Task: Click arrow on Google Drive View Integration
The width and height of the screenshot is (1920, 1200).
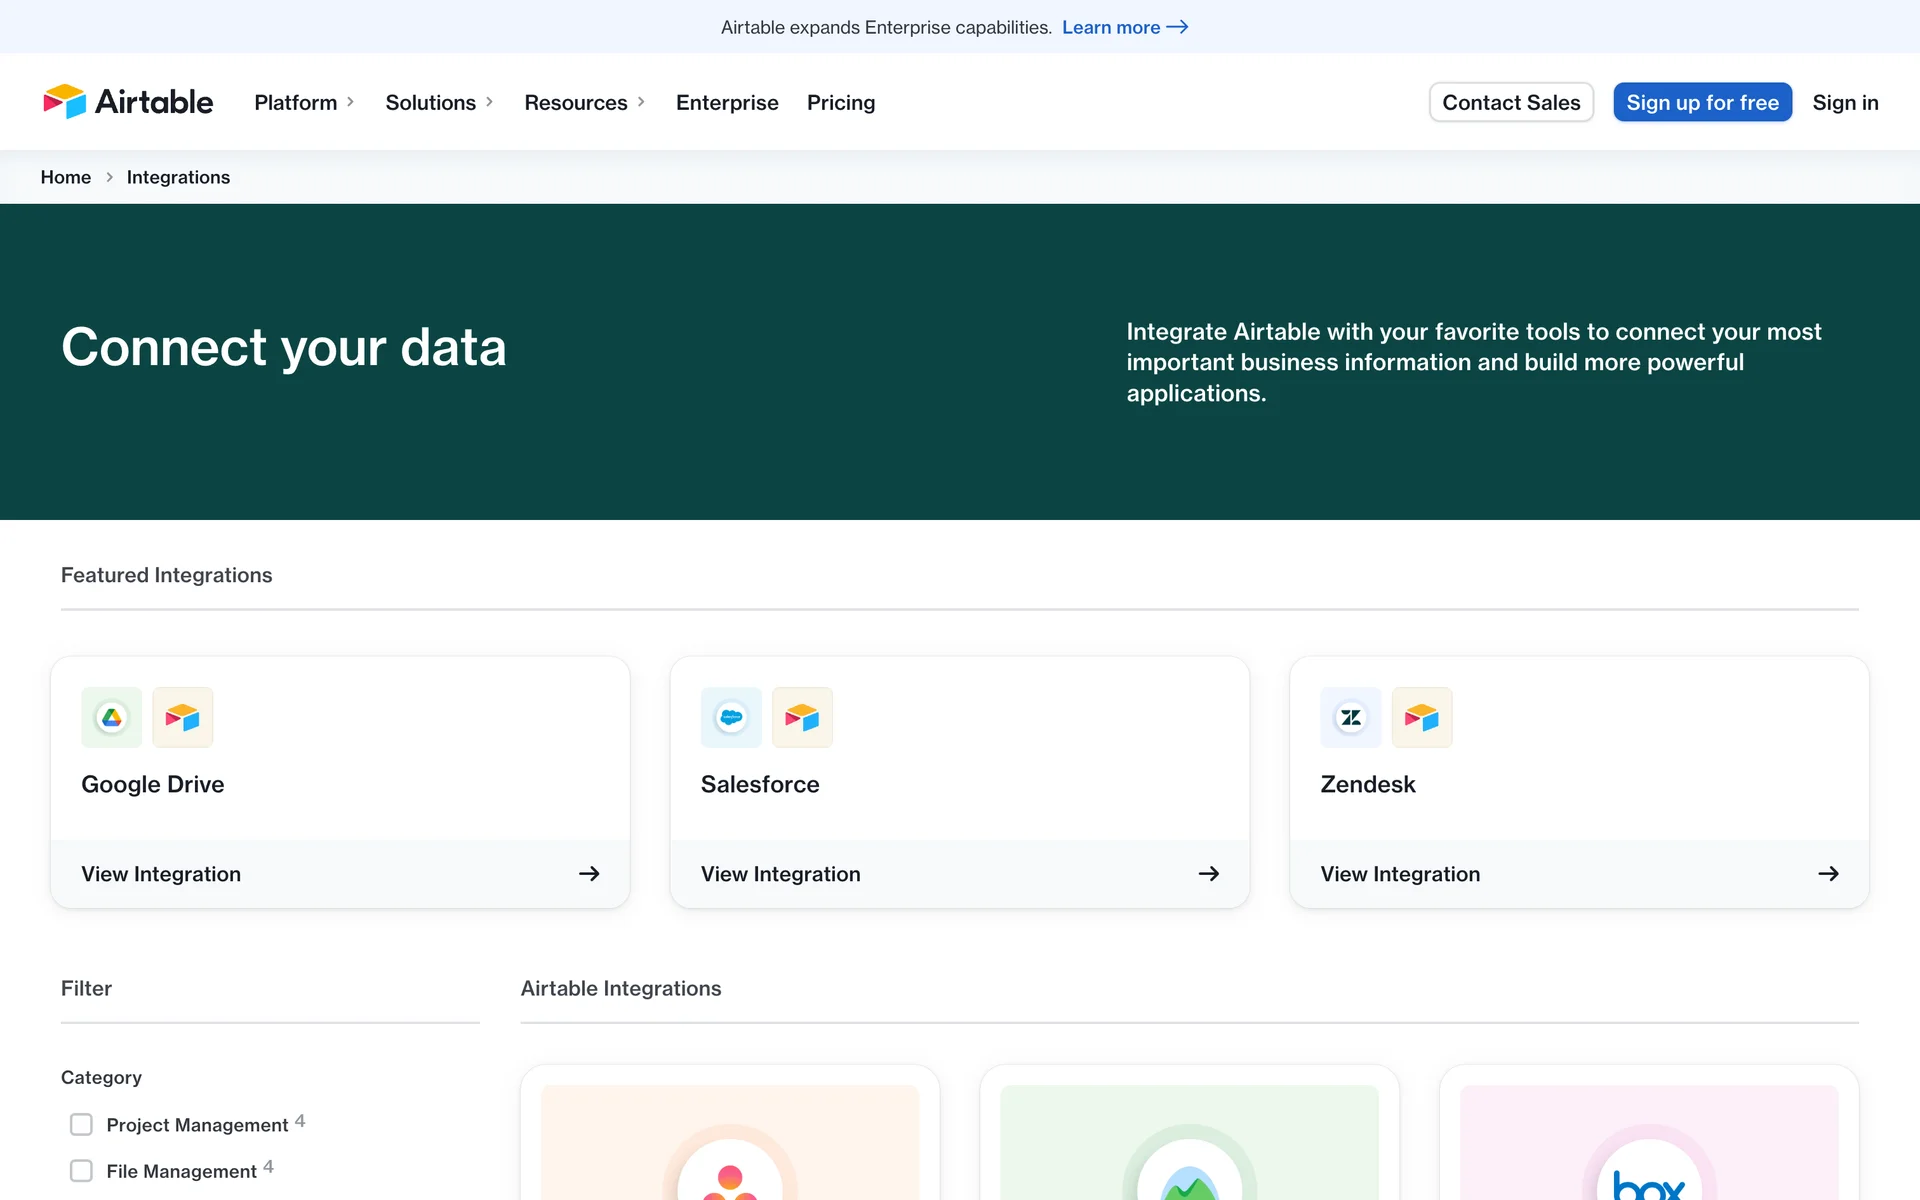Action: click(x=589, y=874)
